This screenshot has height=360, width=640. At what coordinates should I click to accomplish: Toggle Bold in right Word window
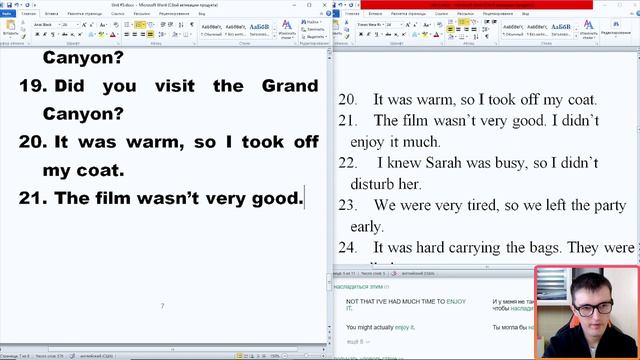click(361, 34)
